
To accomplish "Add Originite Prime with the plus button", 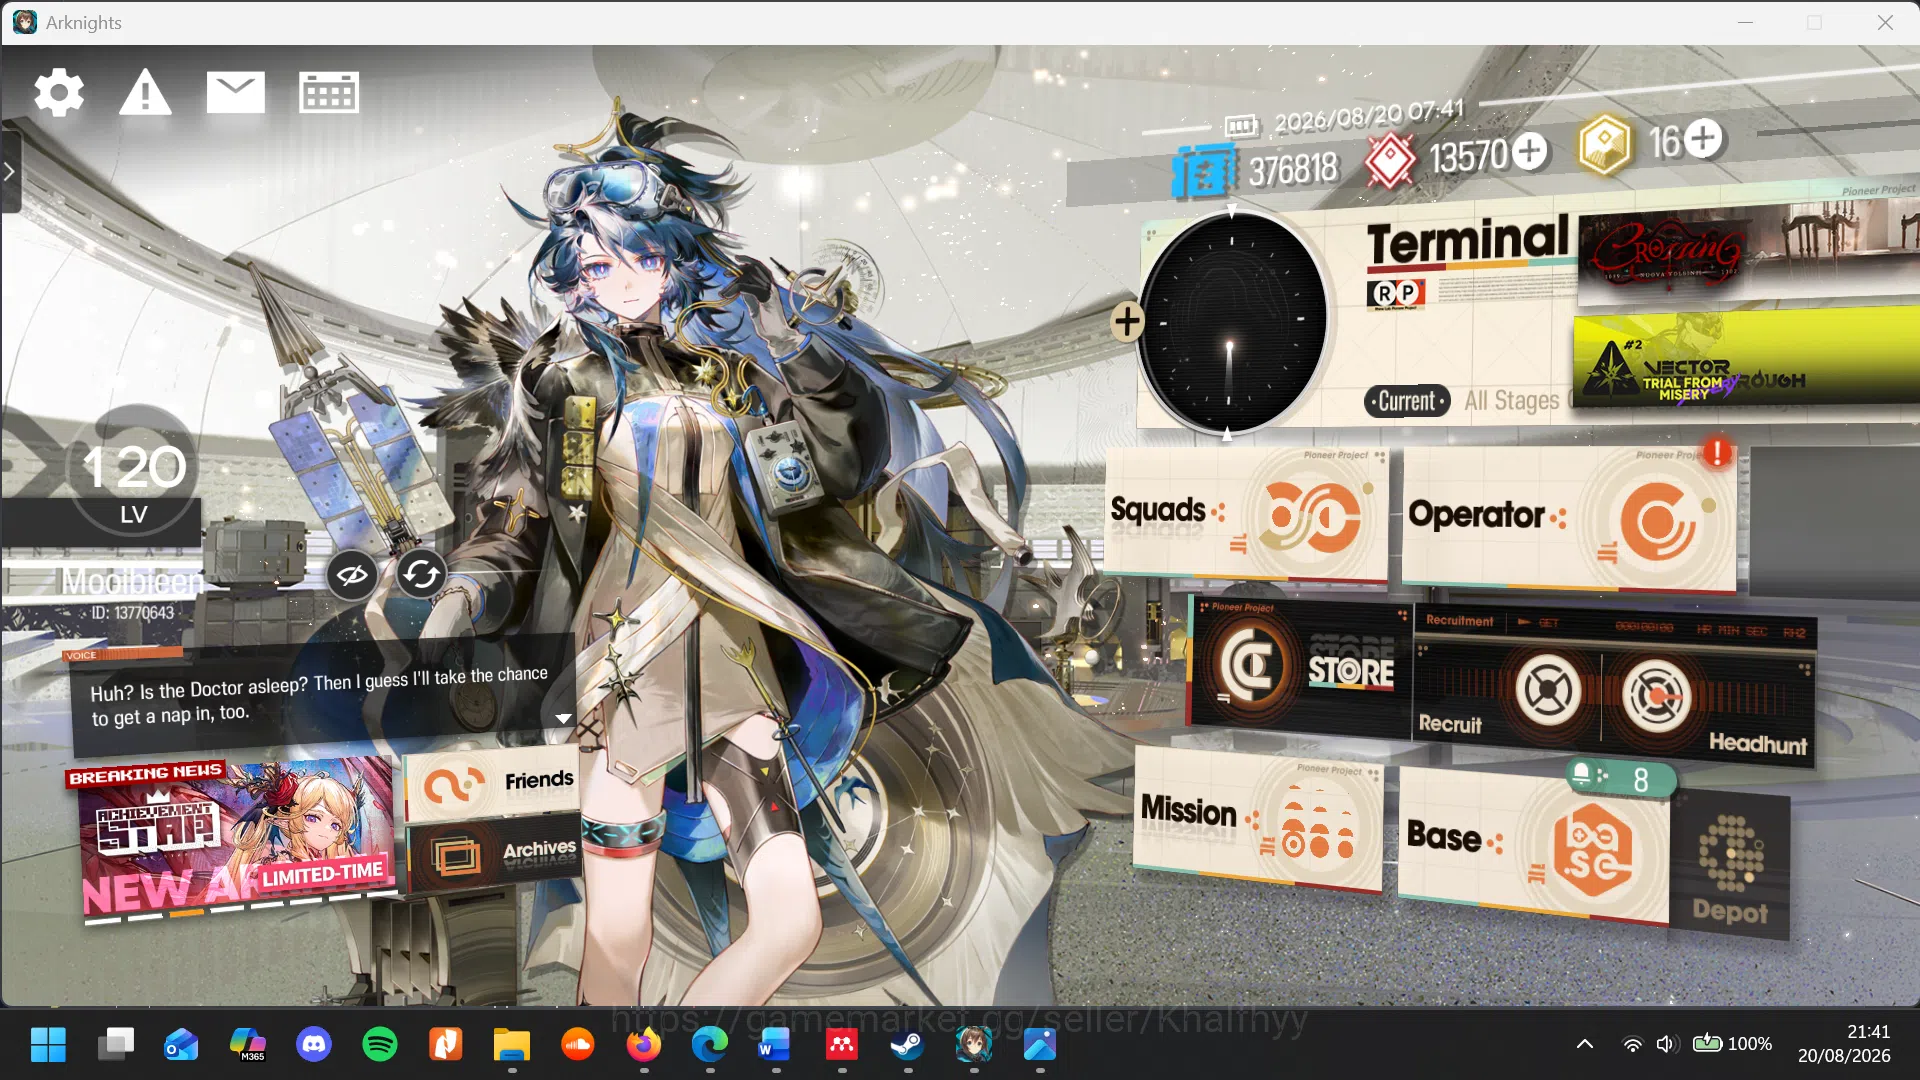I will (1704, 139).
